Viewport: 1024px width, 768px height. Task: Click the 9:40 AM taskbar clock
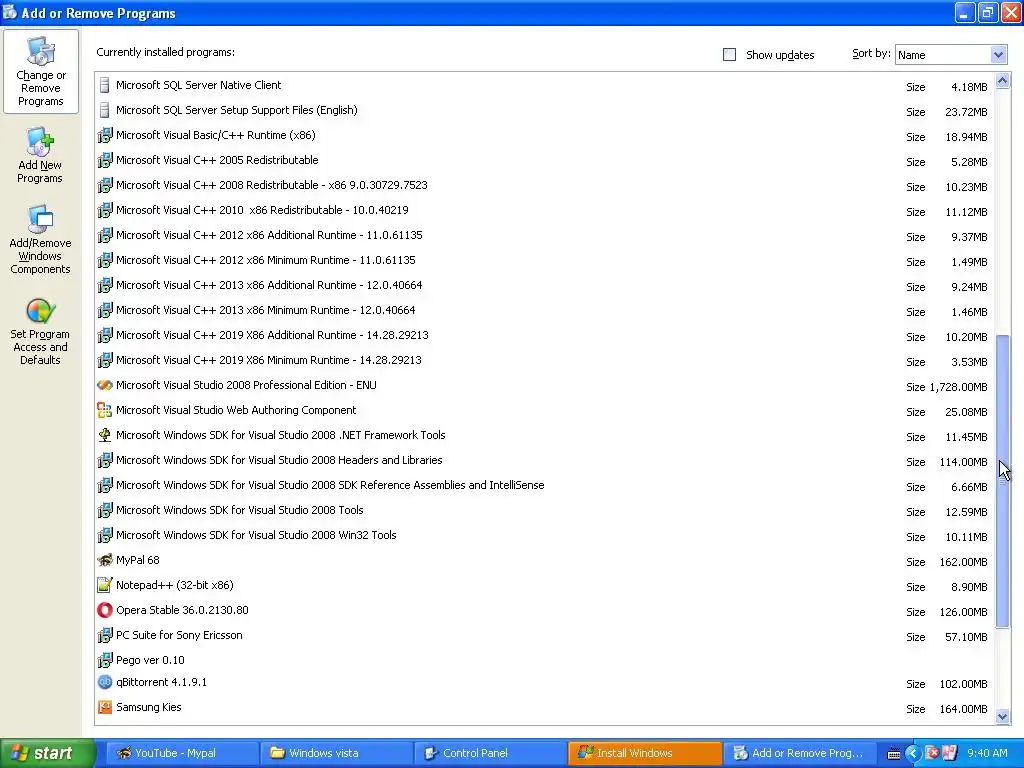[987, 753]
